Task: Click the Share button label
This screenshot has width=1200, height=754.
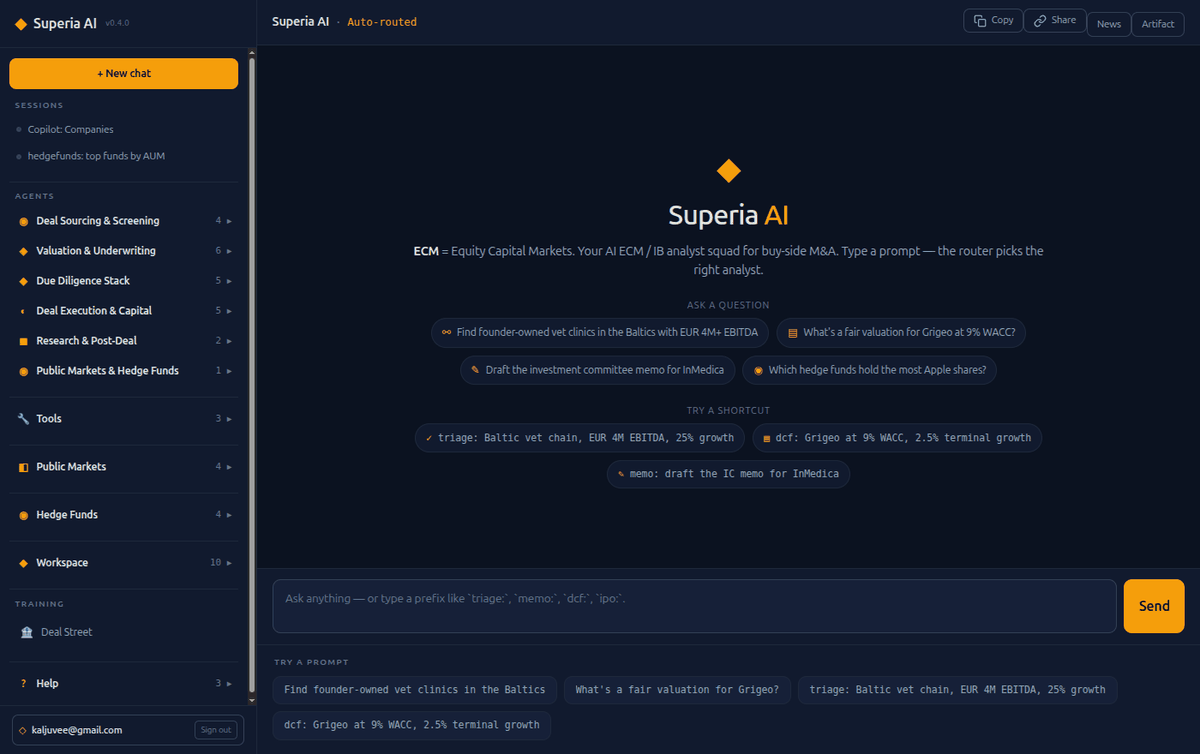Action: pos(1064,20)
